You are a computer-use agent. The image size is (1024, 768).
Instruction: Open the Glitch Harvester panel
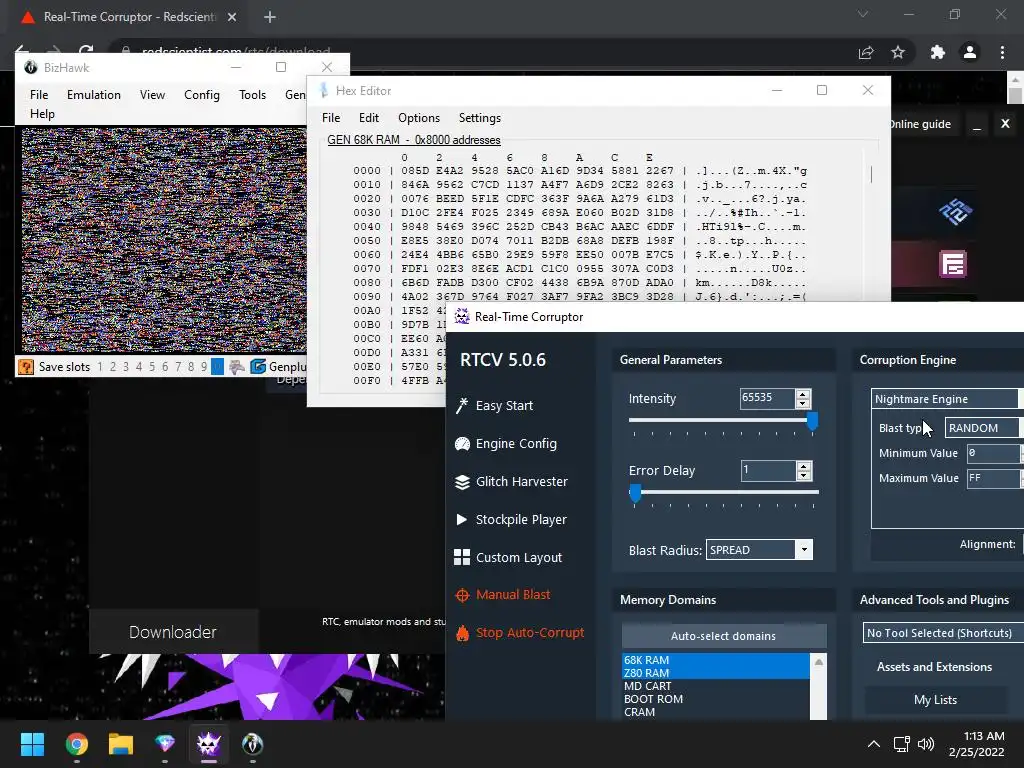pyautogui.click(x=511, y=482)
